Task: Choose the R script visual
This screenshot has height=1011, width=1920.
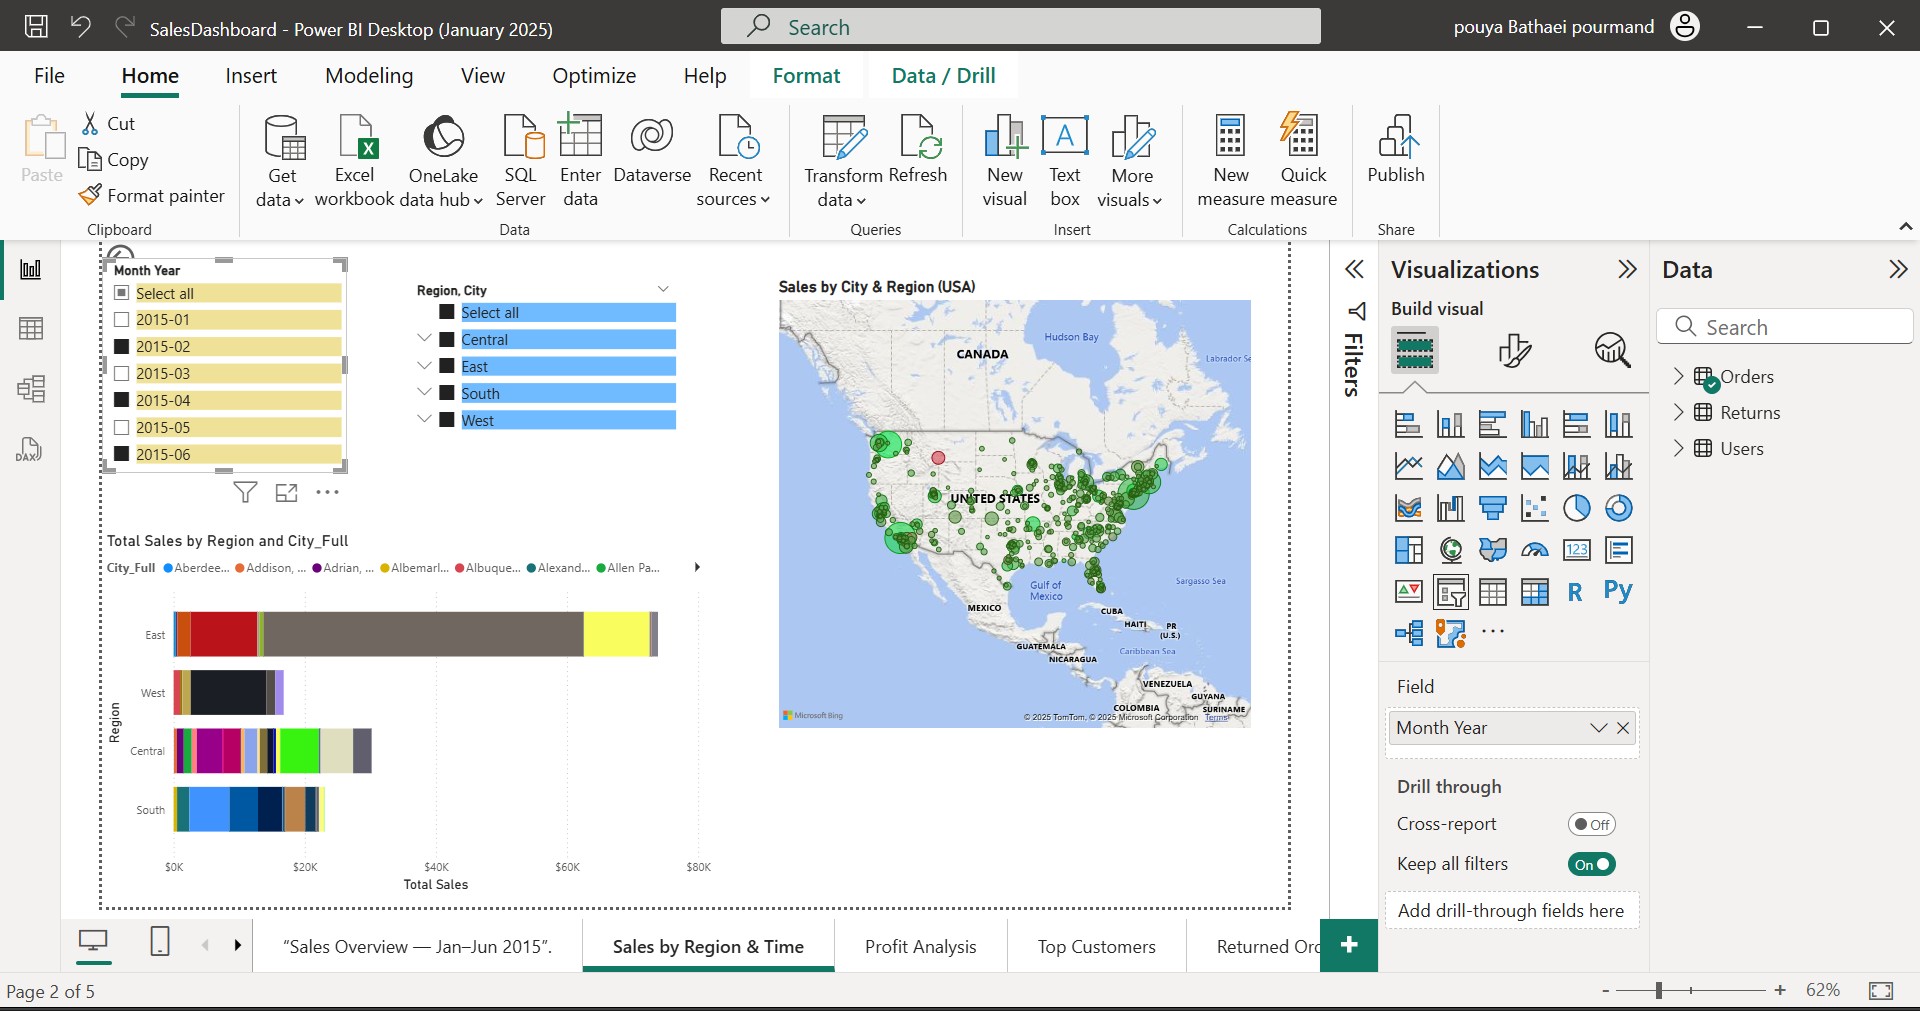Action: click(1575, 592)
